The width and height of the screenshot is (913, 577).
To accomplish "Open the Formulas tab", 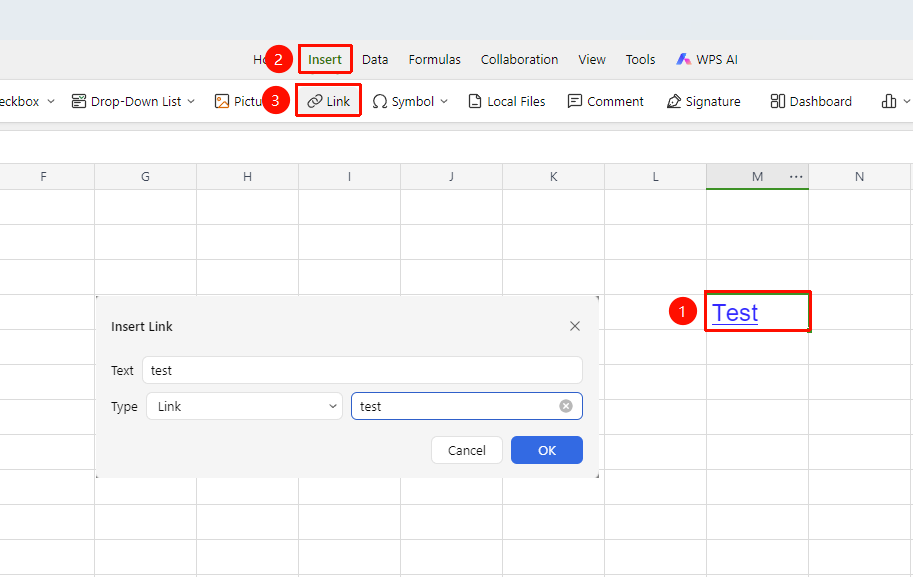I will (x=434, y=59).
